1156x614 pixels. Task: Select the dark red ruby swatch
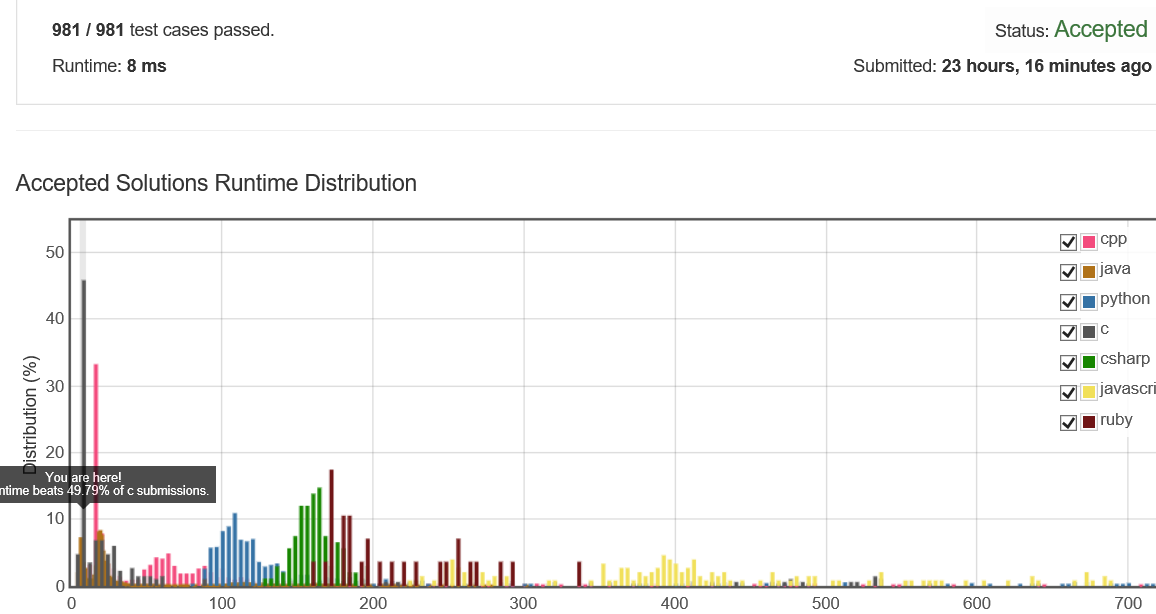click(1089, 422)
